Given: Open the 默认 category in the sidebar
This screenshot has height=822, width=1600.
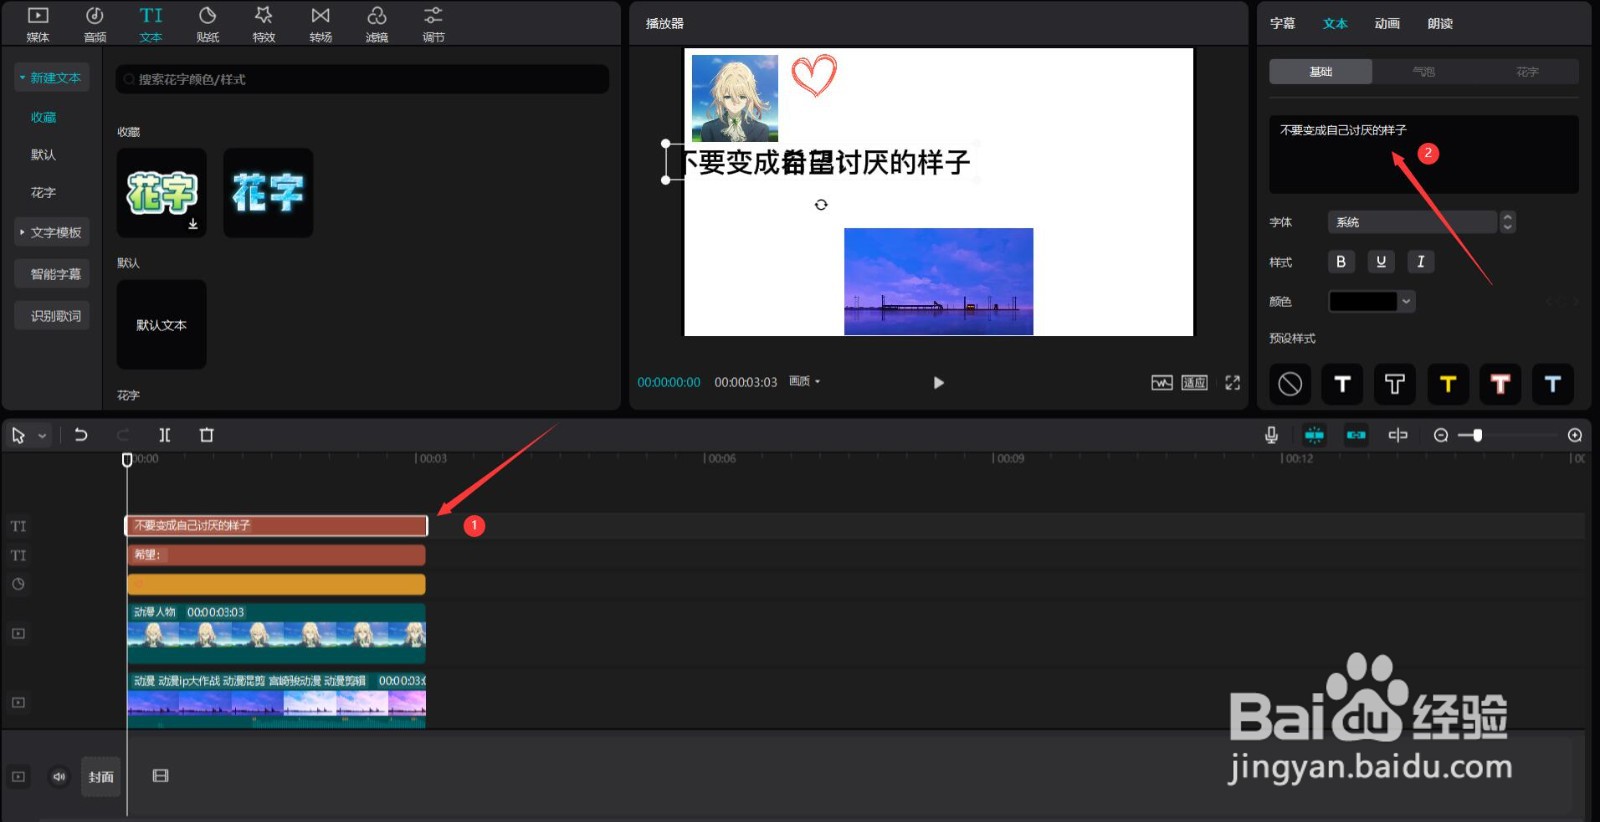Looking at the screenshot, I should (43, 155).
